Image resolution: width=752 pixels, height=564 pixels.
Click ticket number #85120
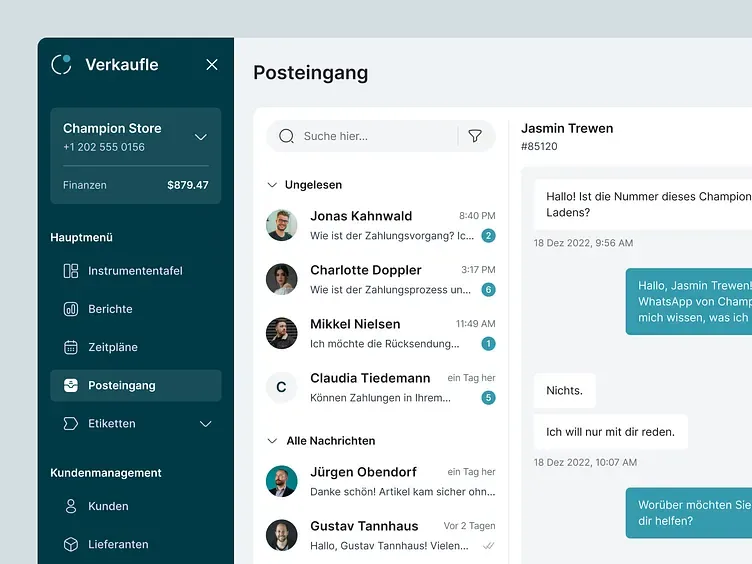tap(539, 147)
